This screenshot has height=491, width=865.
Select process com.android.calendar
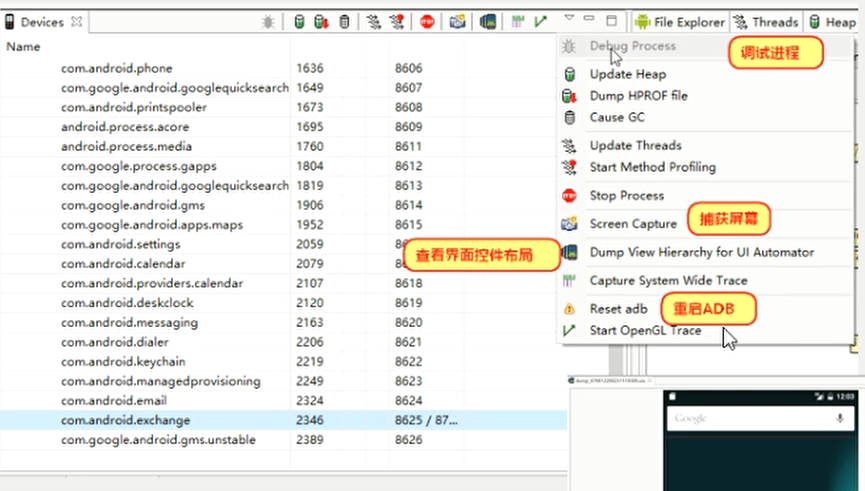point(123,264)
